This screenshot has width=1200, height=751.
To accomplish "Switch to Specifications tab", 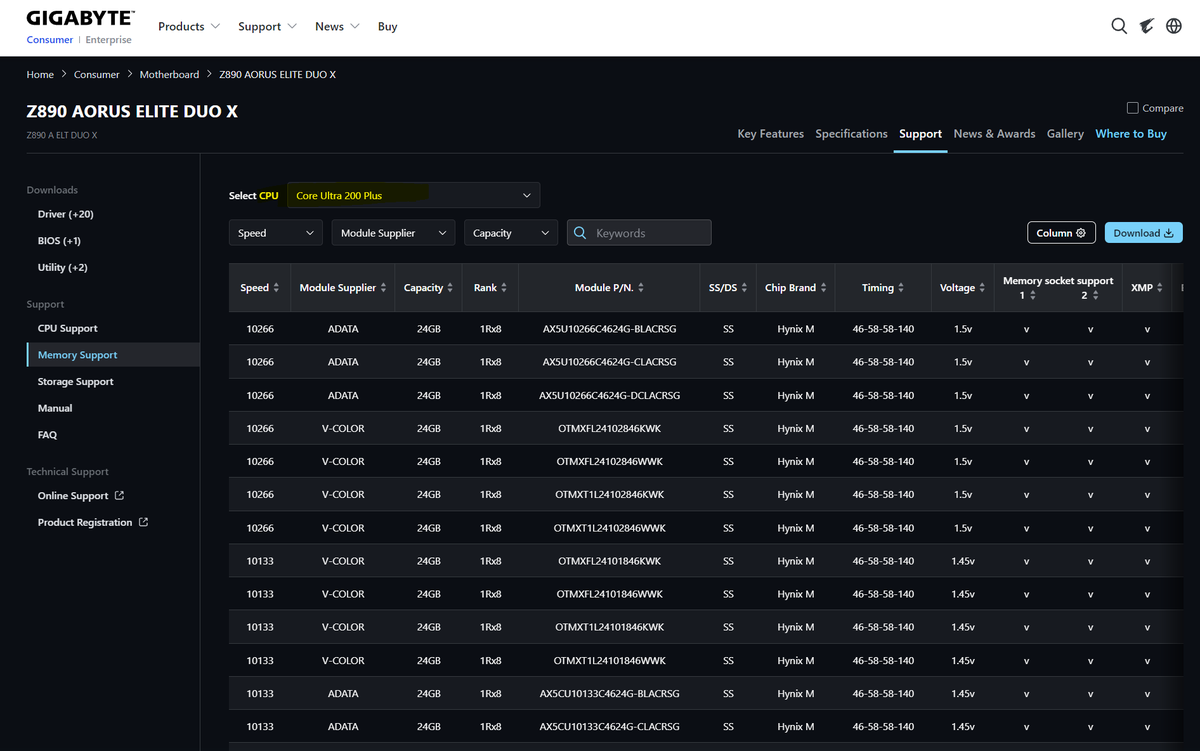I will pyautogui.click(x=851, y=134).
